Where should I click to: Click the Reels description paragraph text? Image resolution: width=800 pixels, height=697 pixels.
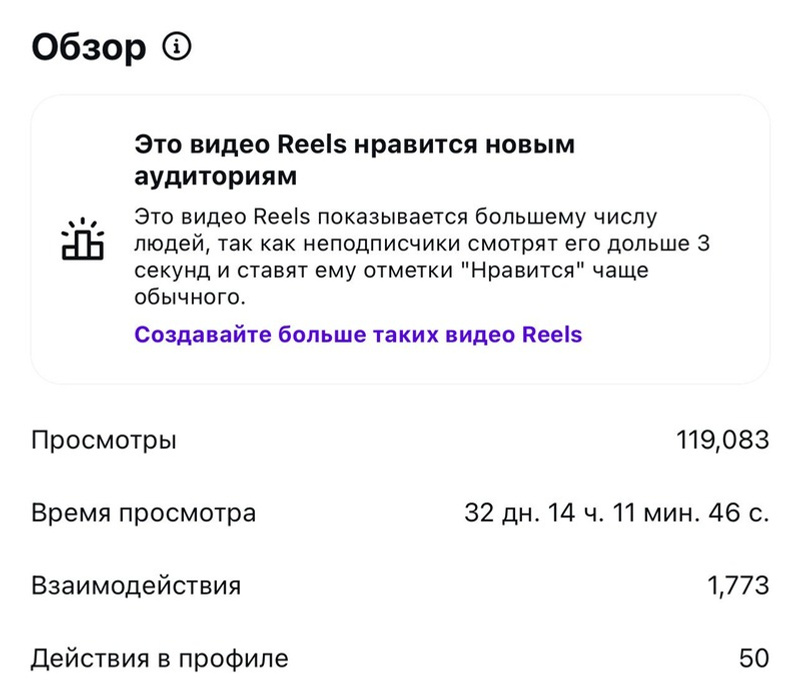422,257
